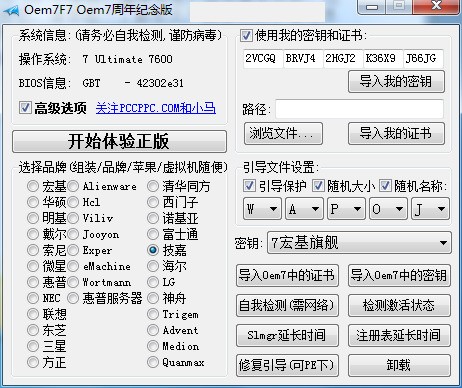The width and height of the screenshot is (462, 388).
Task: Open the P letter dropdown
Action: (346, 209)
